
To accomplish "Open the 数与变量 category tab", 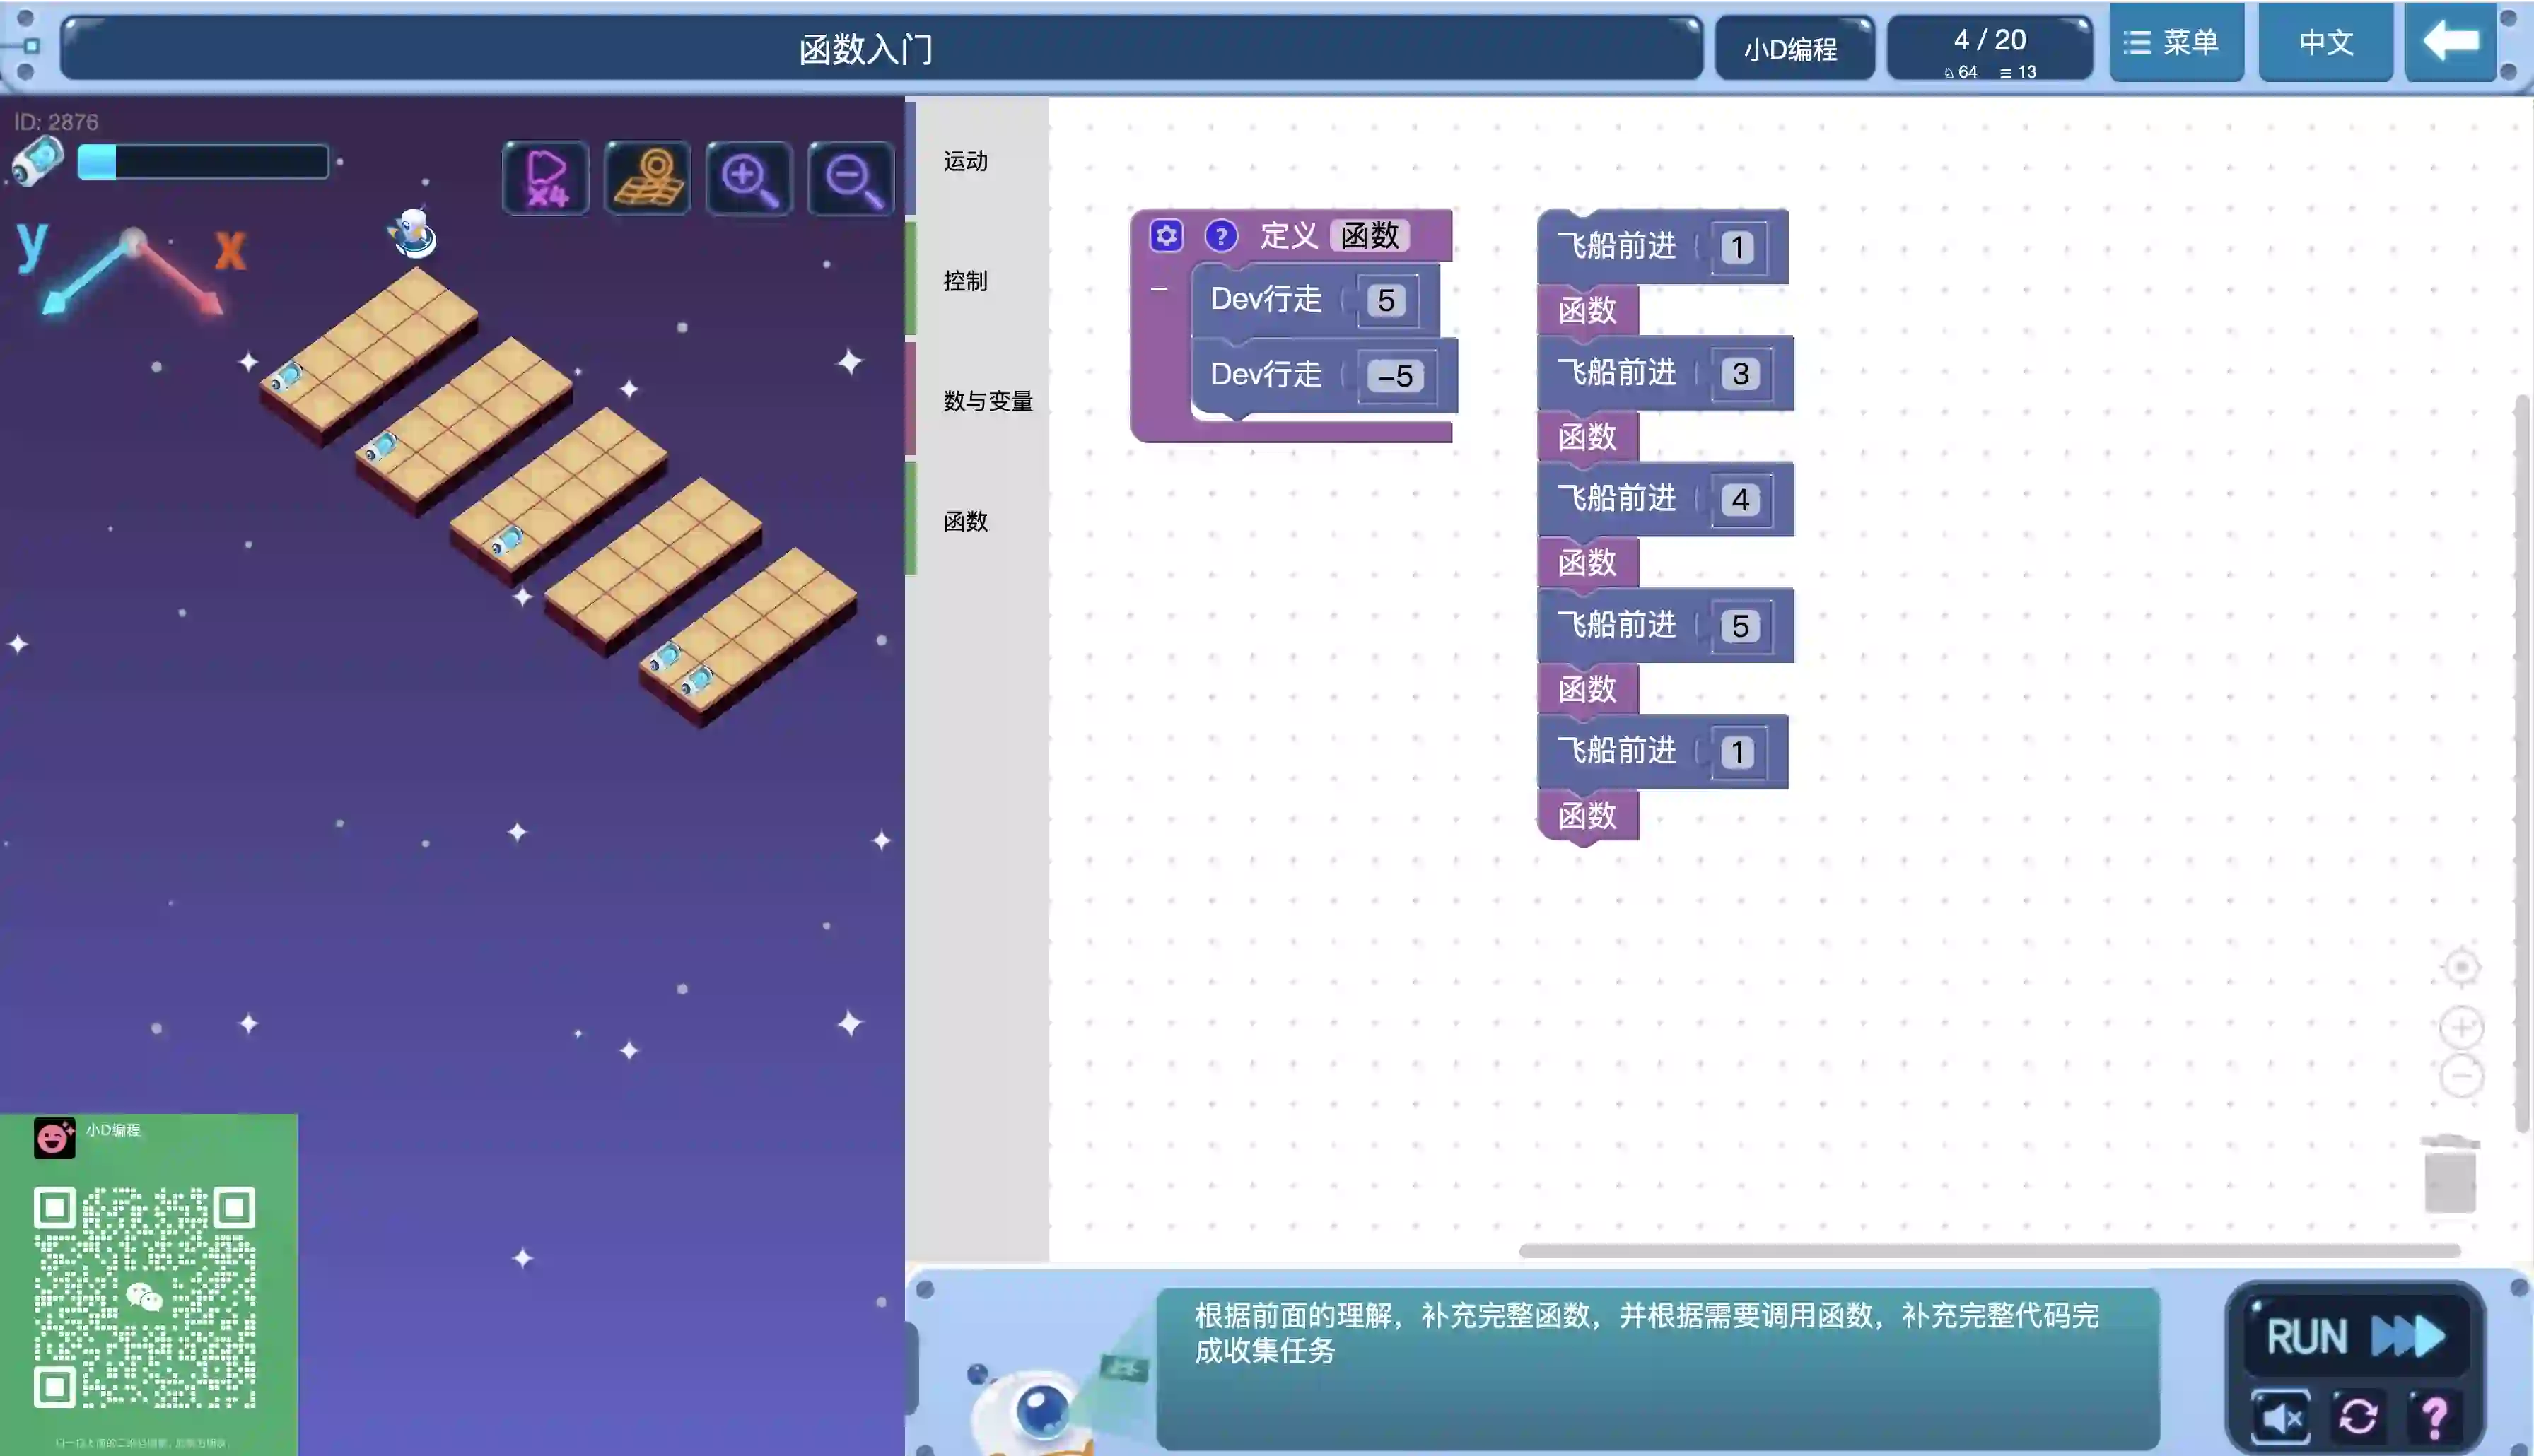I will 987,401.
